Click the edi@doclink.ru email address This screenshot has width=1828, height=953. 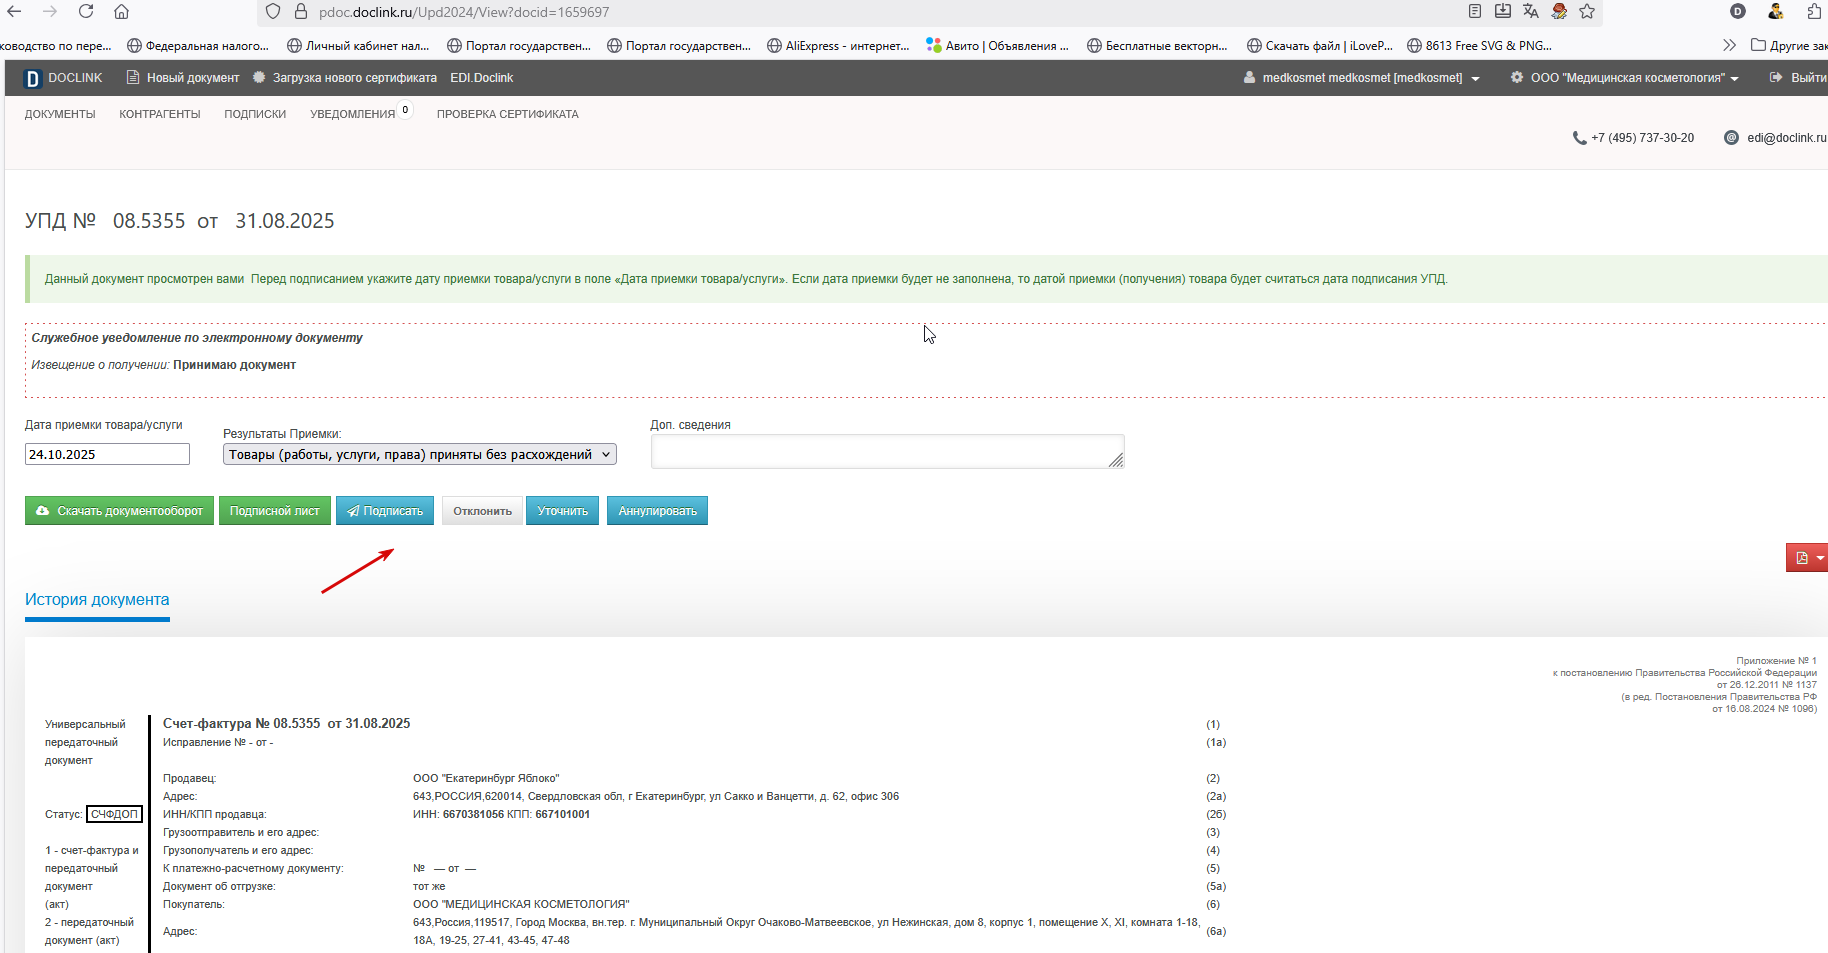(1786, 138)
